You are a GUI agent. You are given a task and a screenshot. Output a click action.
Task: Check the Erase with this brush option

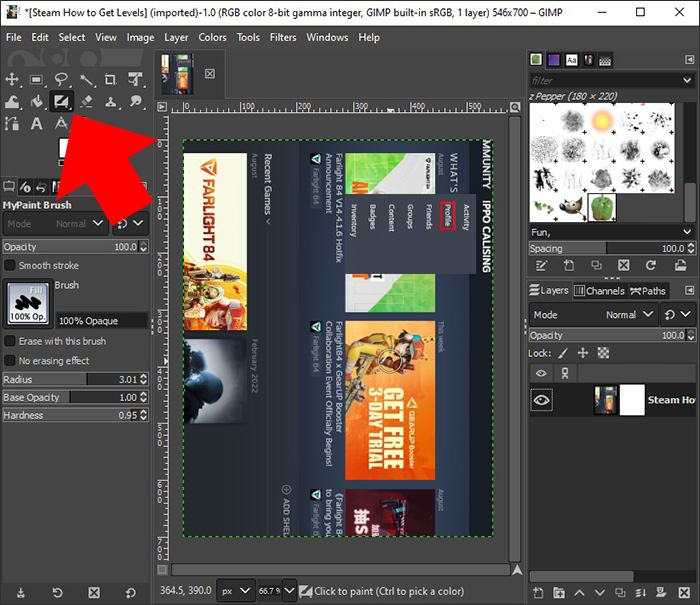[10, 341]
